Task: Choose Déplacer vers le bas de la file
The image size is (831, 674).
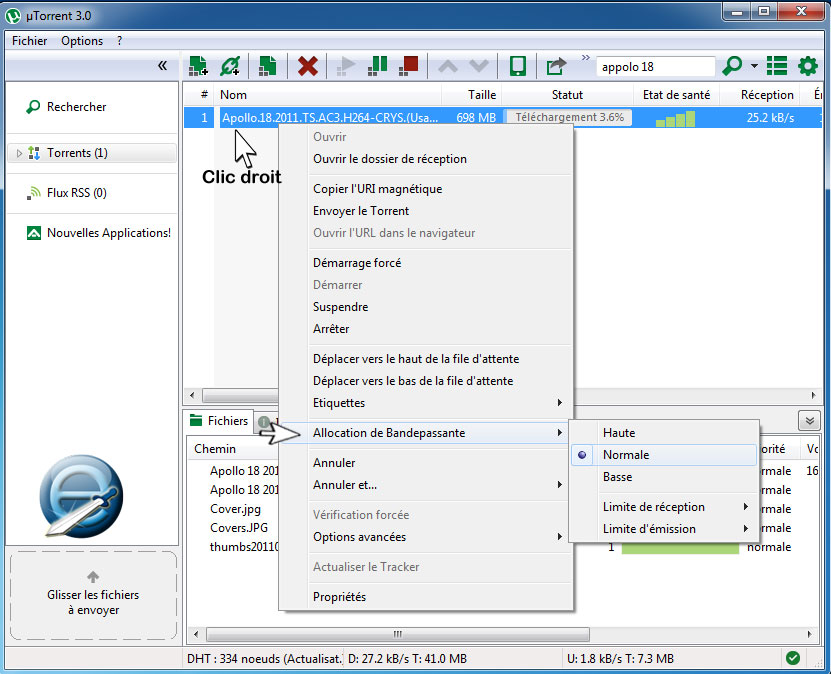Action: [427, 381]
